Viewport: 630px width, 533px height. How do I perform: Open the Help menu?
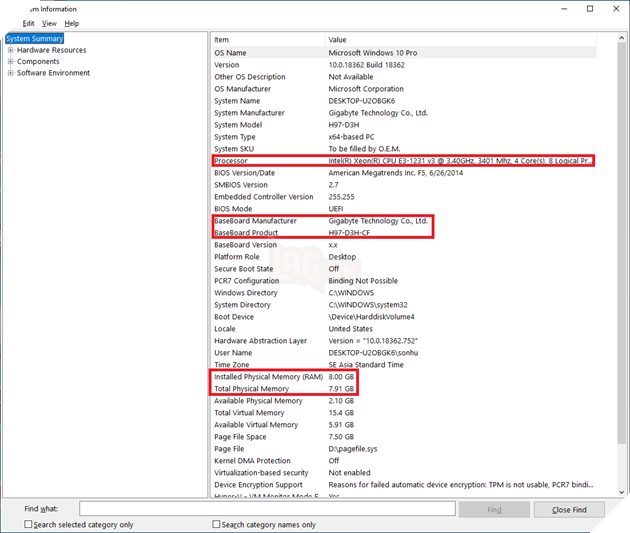[71, 23]
